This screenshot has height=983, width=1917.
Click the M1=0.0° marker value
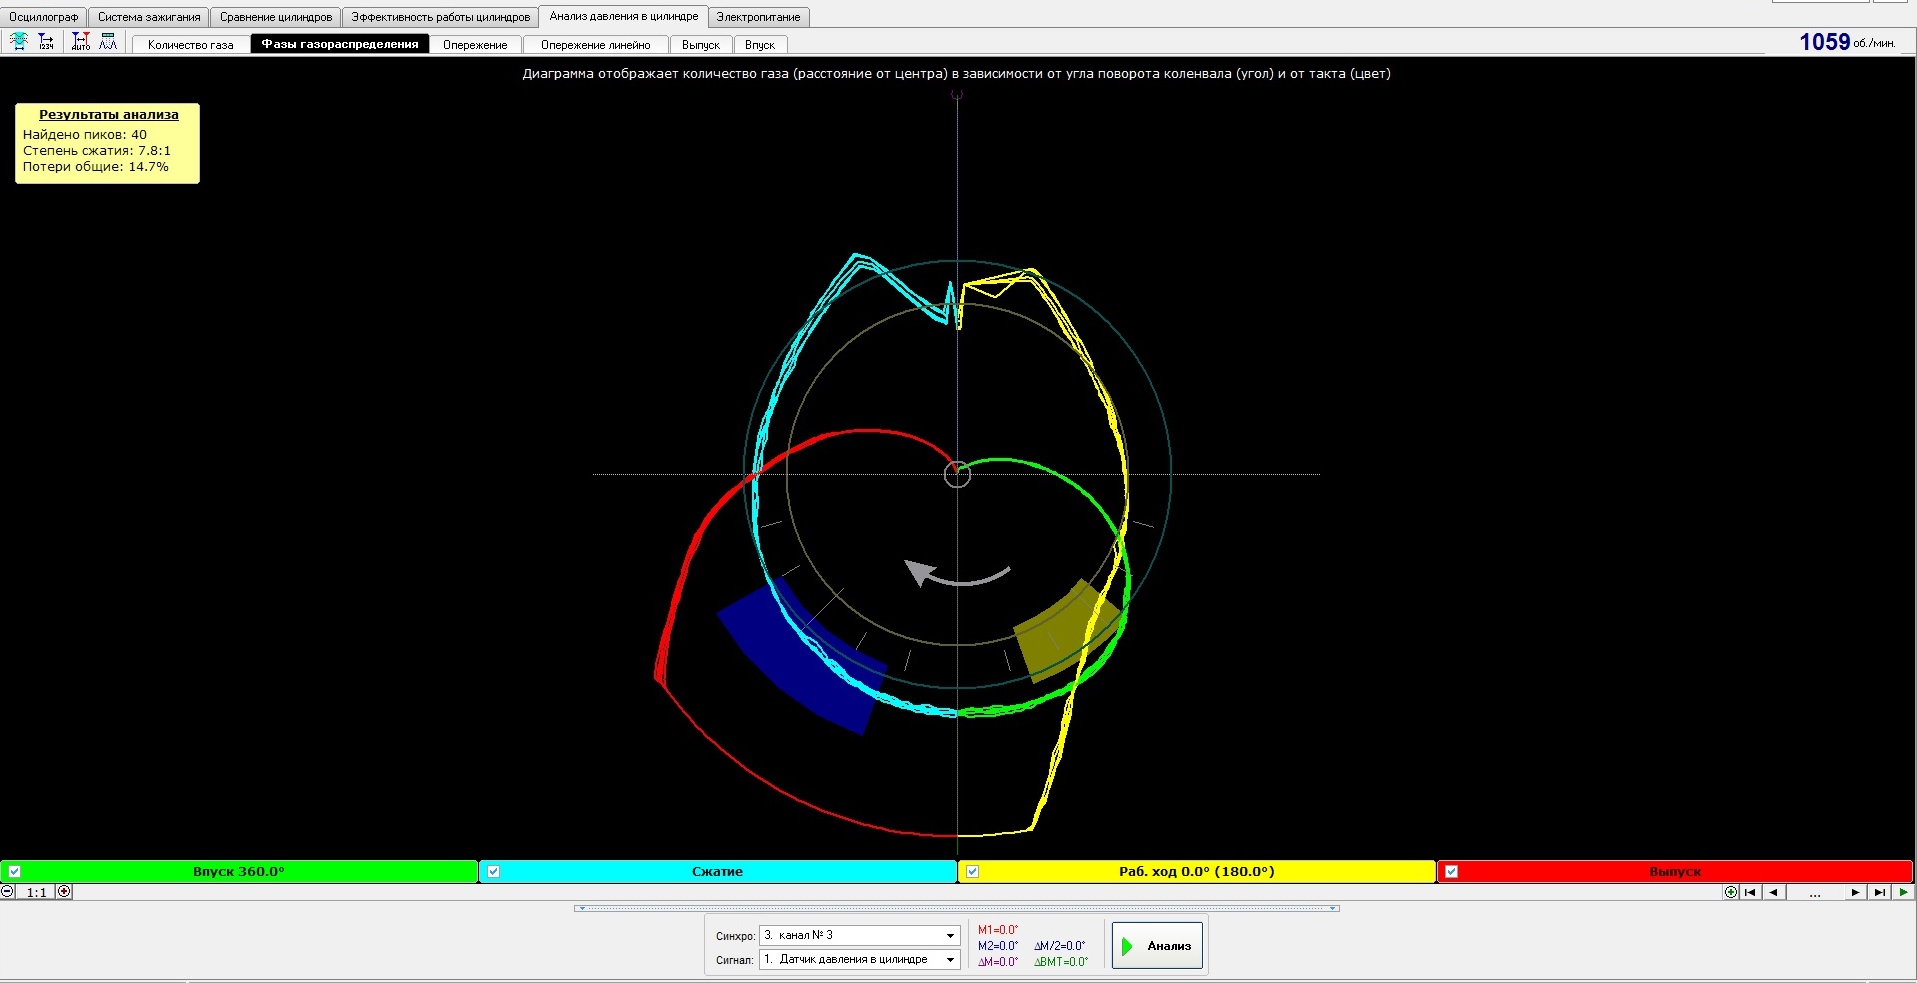tap(998, 930)
